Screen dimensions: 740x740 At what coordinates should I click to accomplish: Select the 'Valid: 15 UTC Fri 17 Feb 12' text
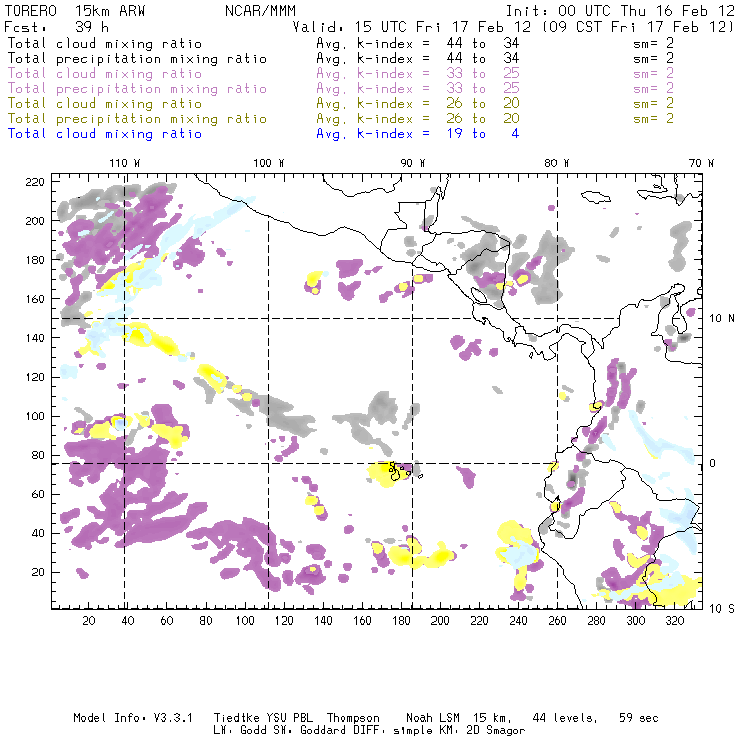[x=412, y=27]
